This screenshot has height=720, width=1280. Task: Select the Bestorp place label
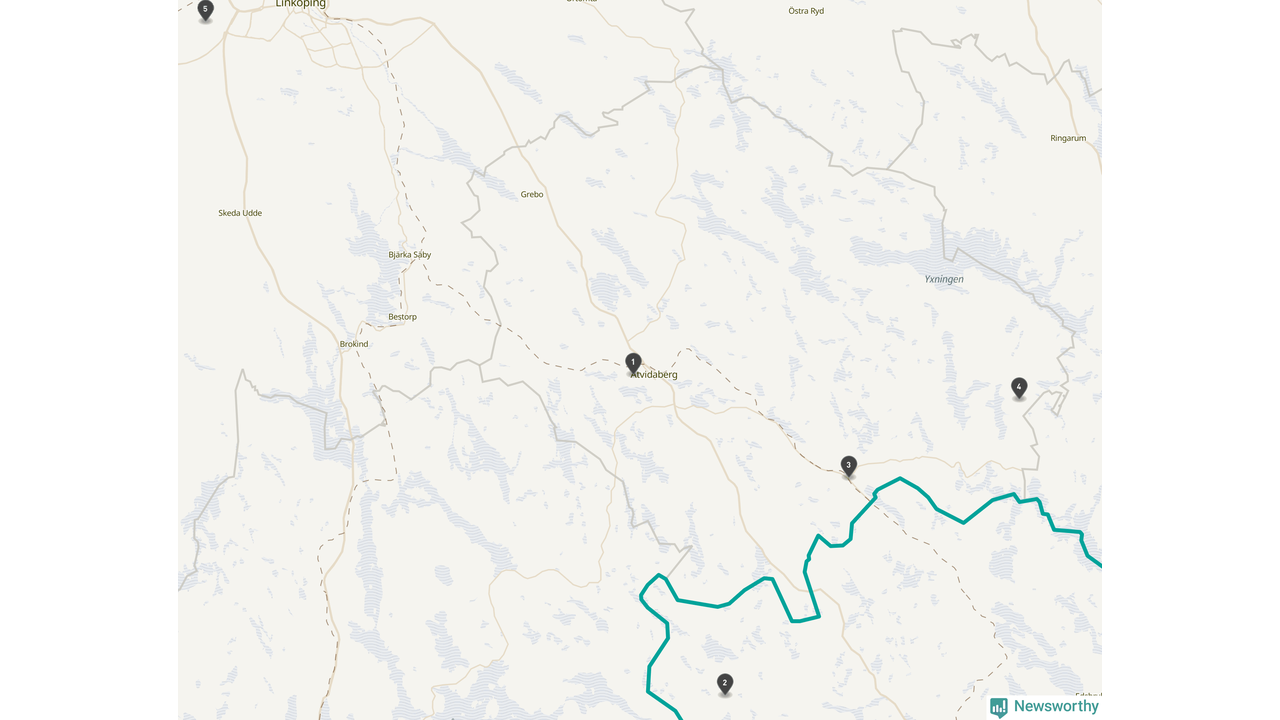click(x=402, y=317)
